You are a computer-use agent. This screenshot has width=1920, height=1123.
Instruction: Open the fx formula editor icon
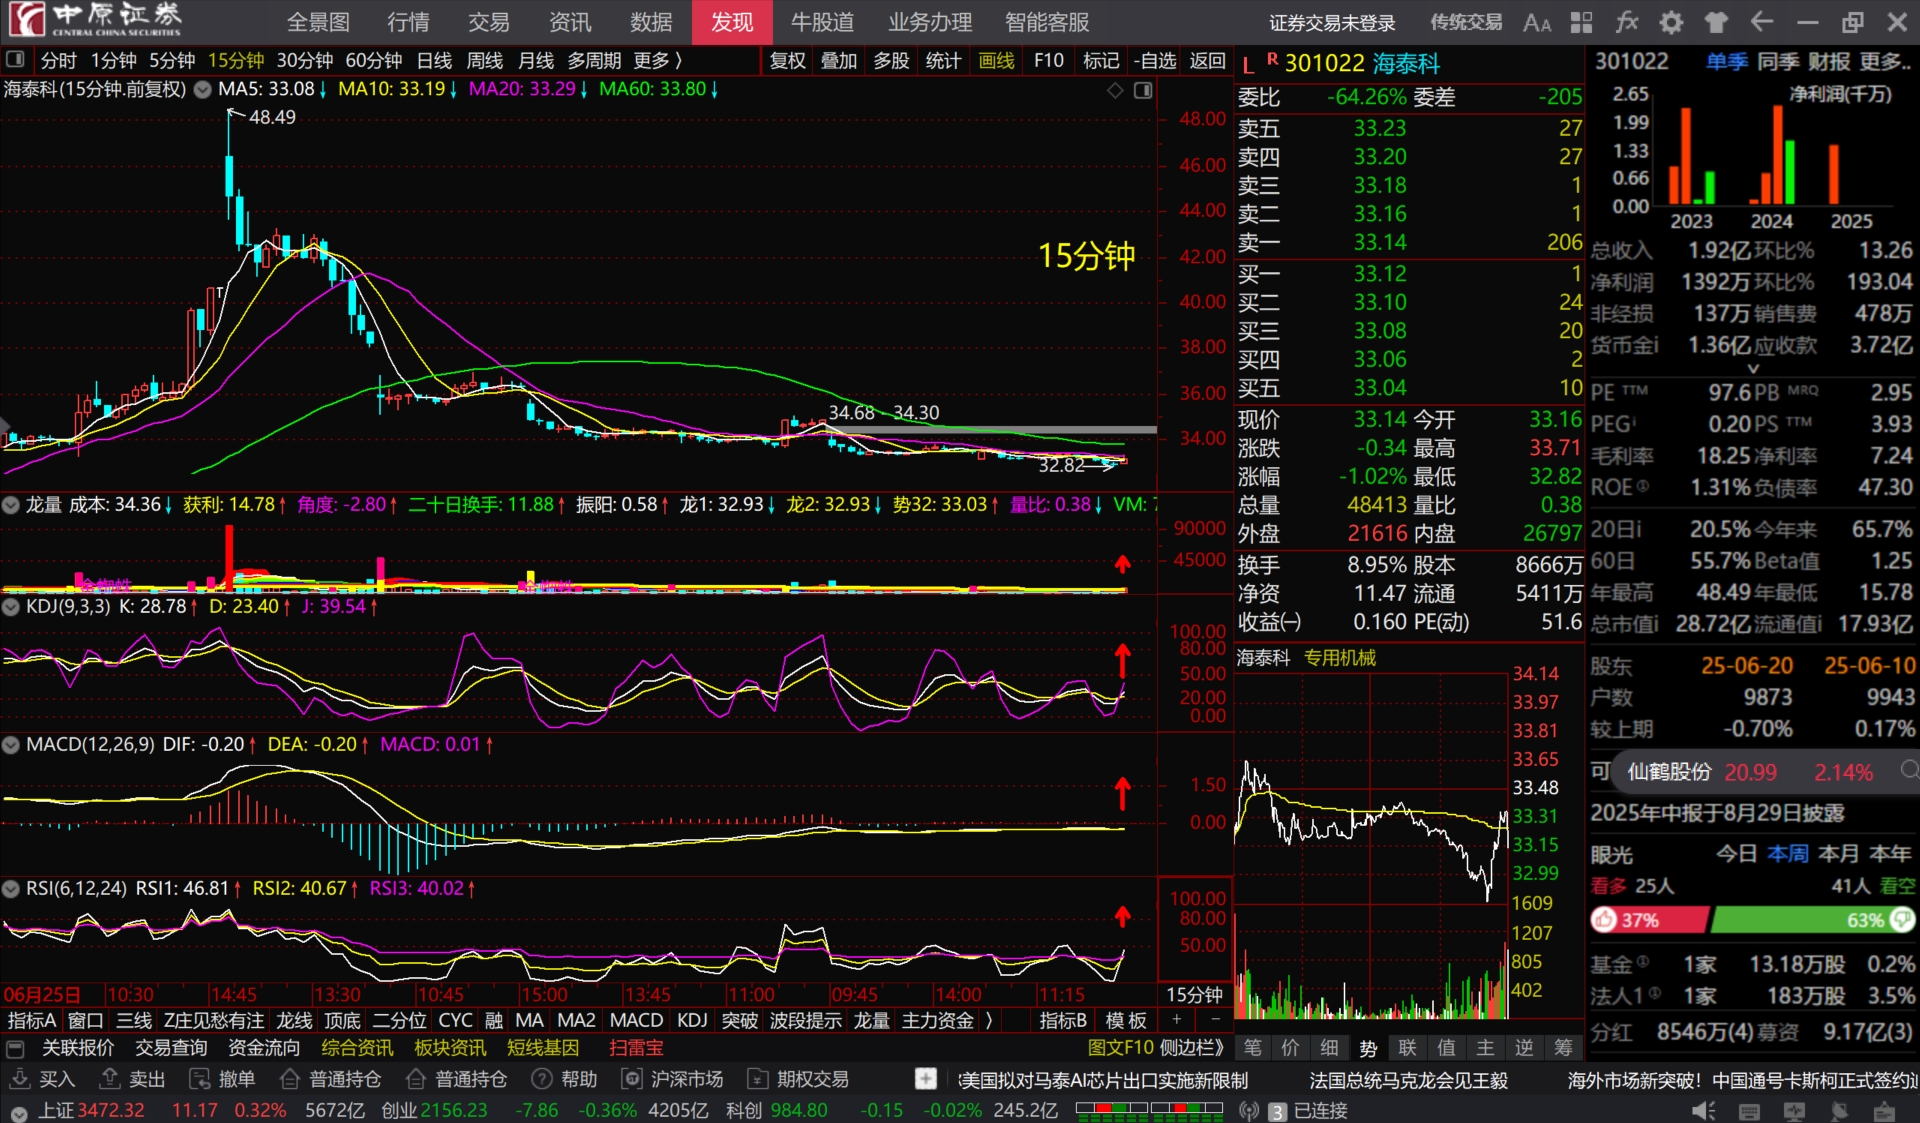(1627, 22)
